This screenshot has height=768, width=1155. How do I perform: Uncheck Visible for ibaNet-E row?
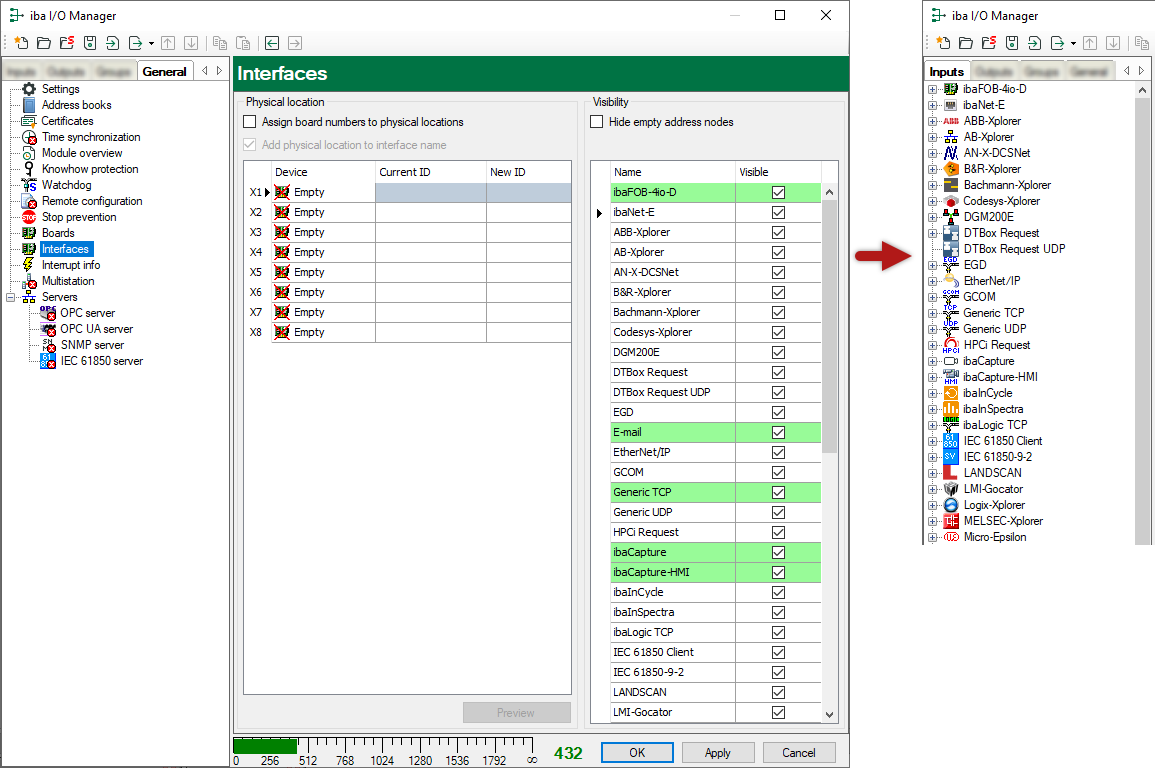coord(778,212)
